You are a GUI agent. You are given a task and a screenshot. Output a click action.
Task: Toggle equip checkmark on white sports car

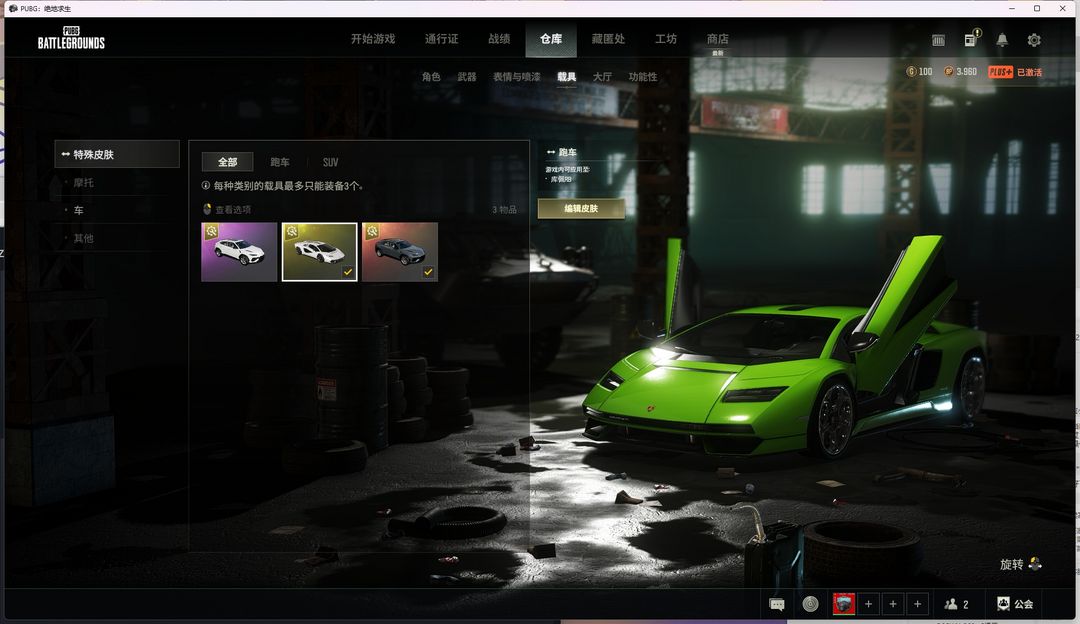(347, 272)
